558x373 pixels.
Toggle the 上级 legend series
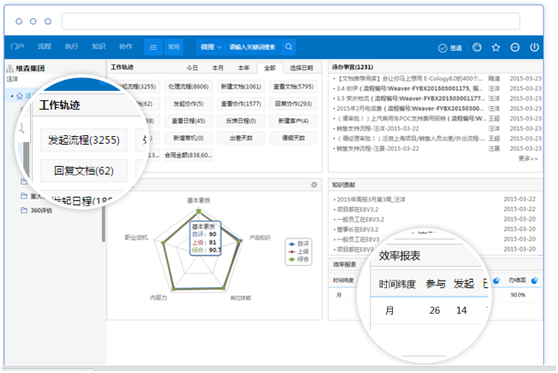[299, 252]
